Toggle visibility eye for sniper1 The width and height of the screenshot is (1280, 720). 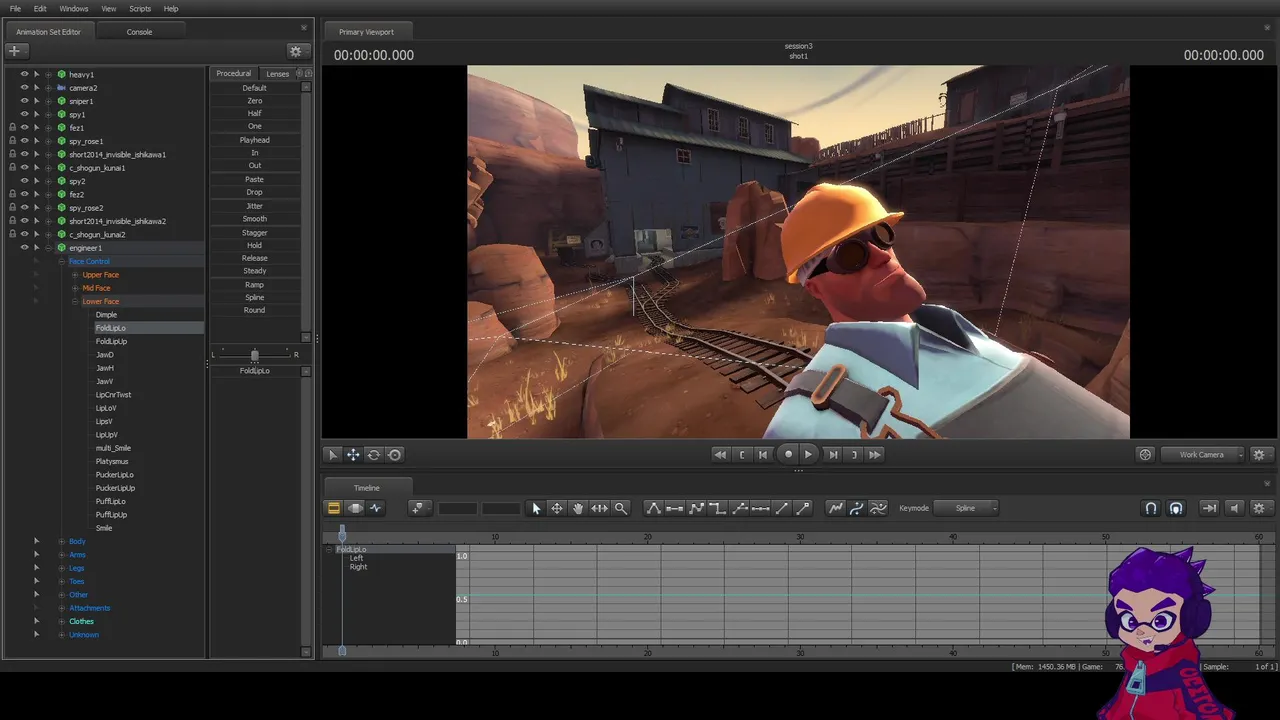[24, 101]
